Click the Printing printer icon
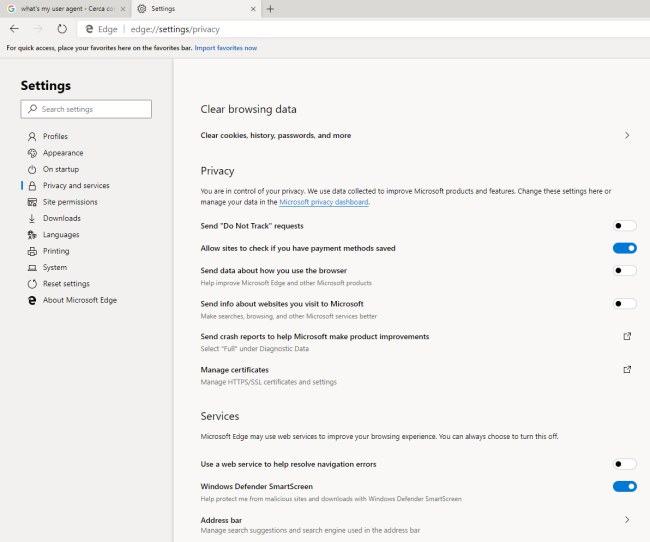 pyautogui.click(x=32, y=251)
